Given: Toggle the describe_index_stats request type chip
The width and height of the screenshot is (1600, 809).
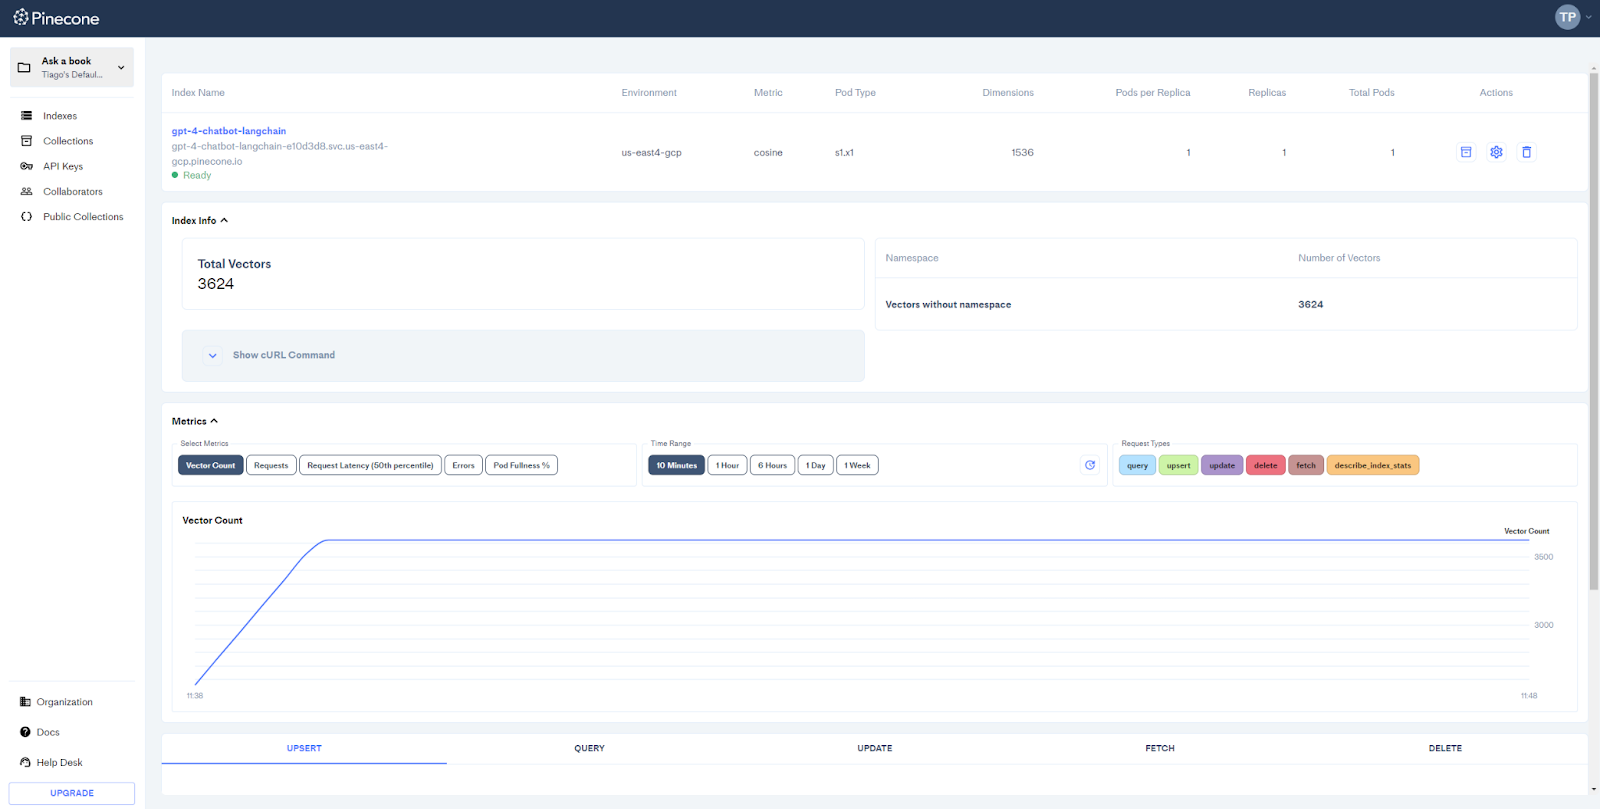Looking at the screenshot, I should tap(1373, 465).
